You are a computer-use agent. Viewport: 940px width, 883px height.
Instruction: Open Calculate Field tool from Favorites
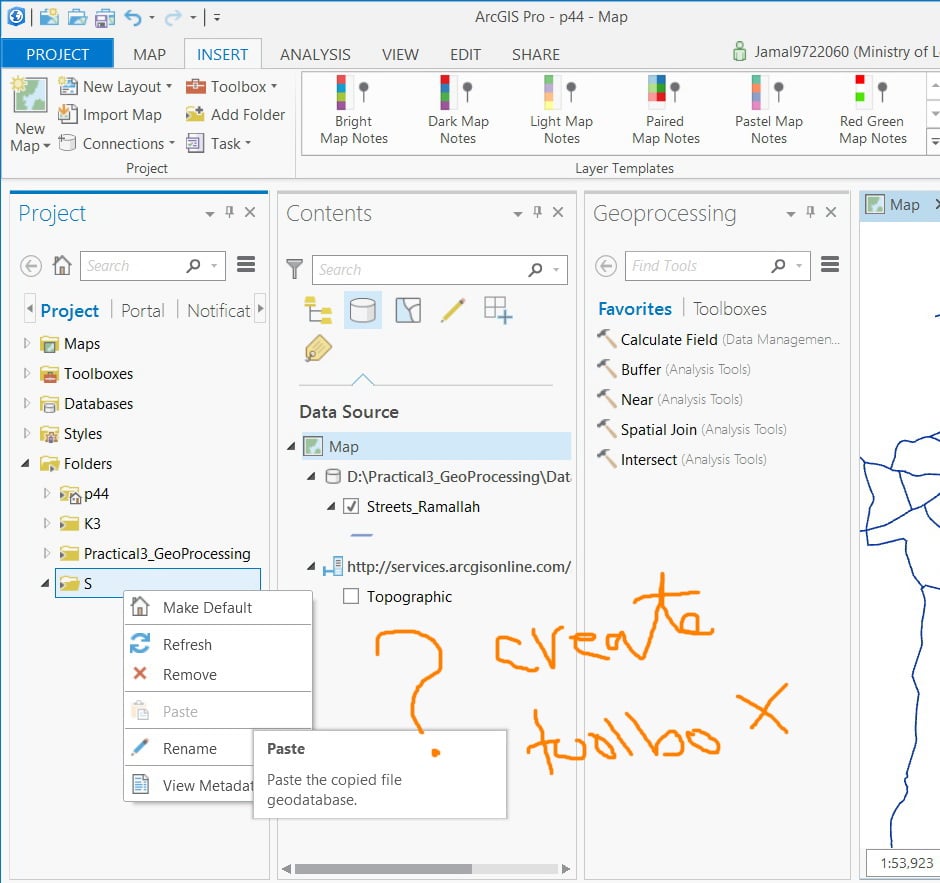click(x=718, y=339)
